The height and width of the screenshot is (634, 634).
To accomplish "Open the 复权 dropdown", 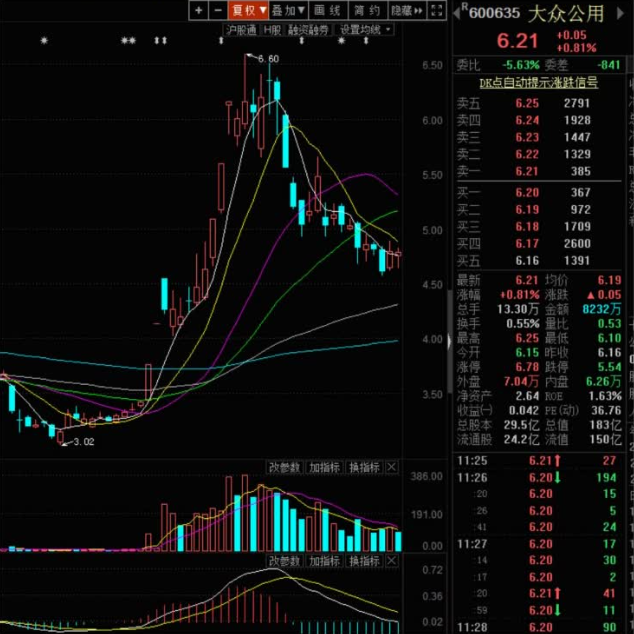I will 247,10.
